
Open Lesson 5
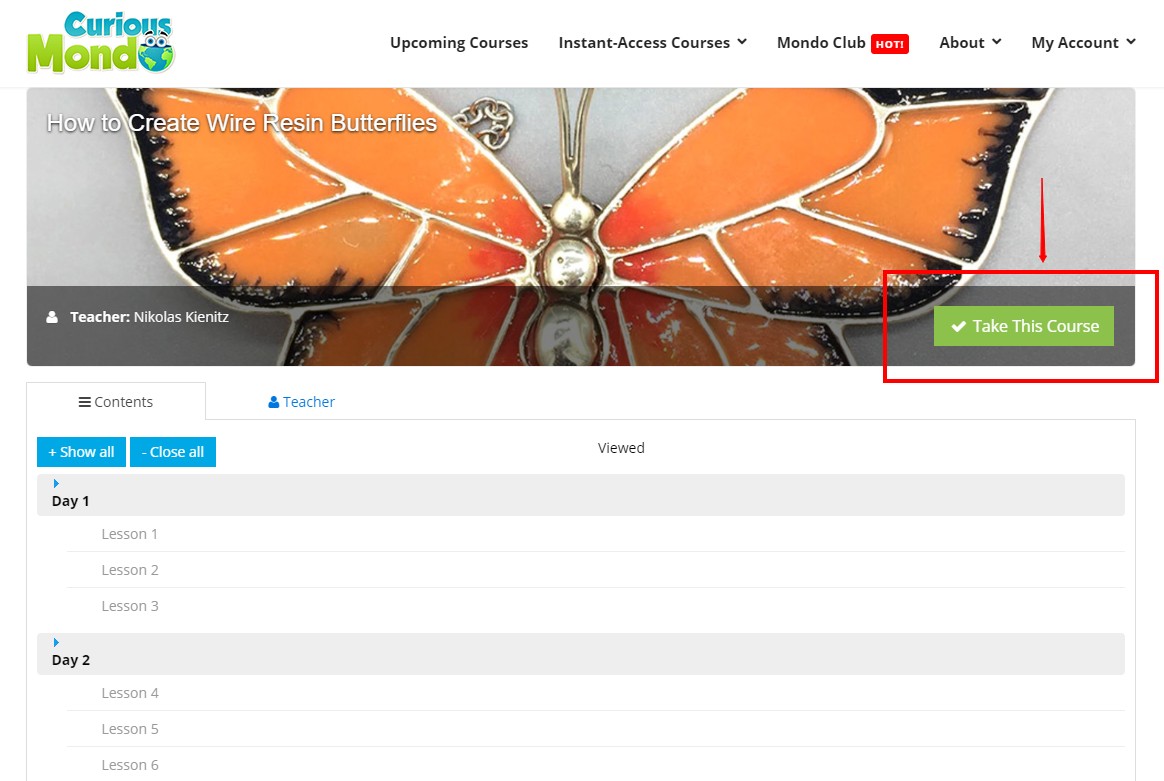point(130,729)
